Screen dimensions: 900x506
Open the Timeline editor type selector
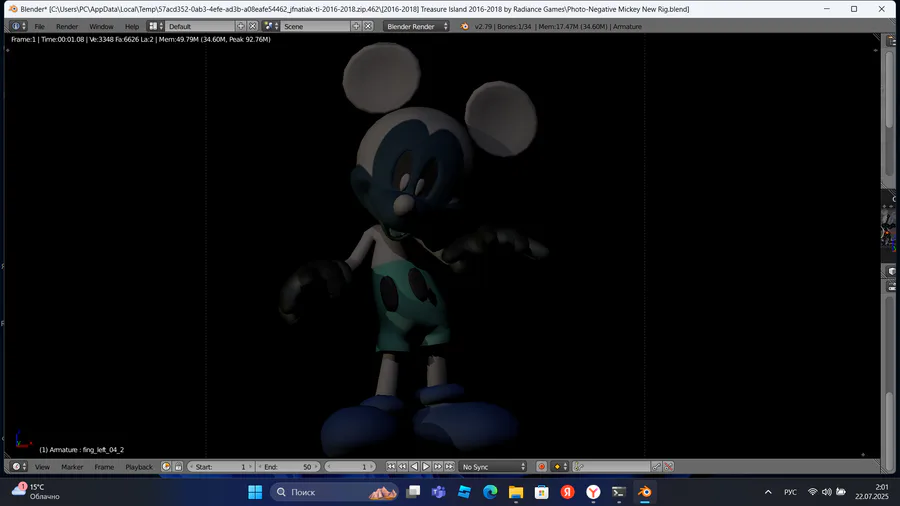19,466
